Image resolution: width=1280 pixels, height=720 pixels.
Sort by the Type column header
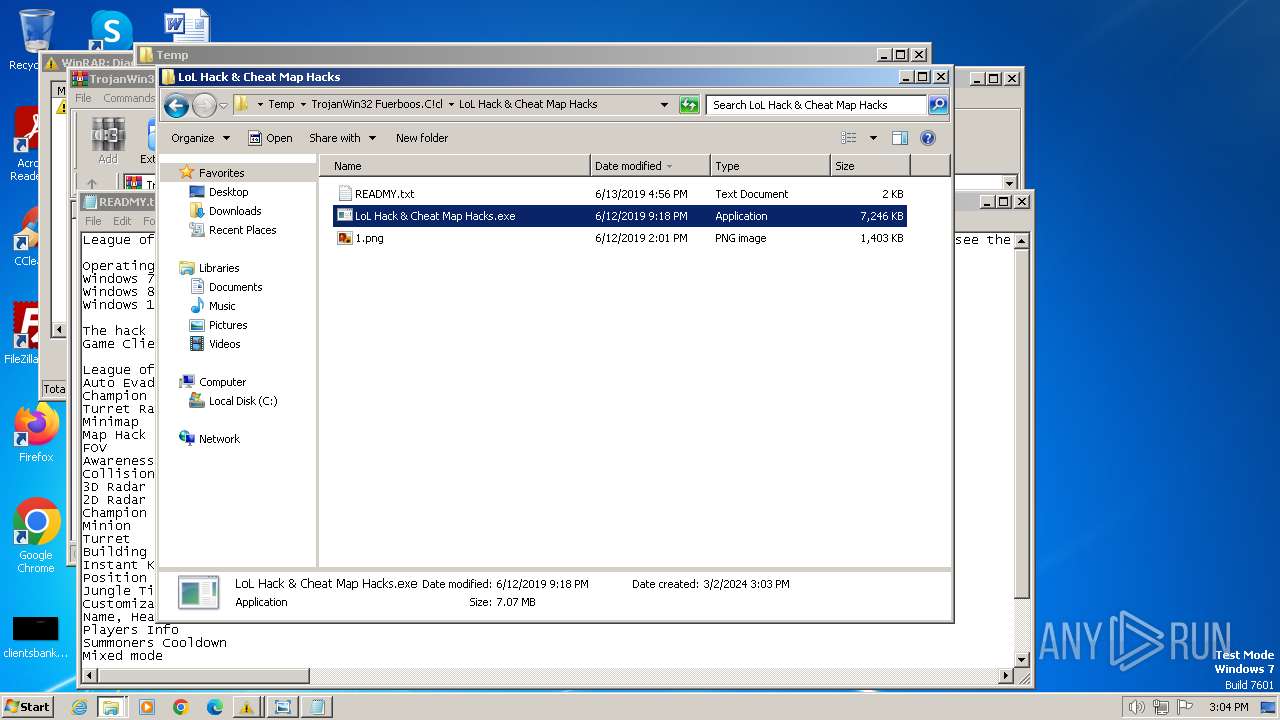tap(770, 166)
